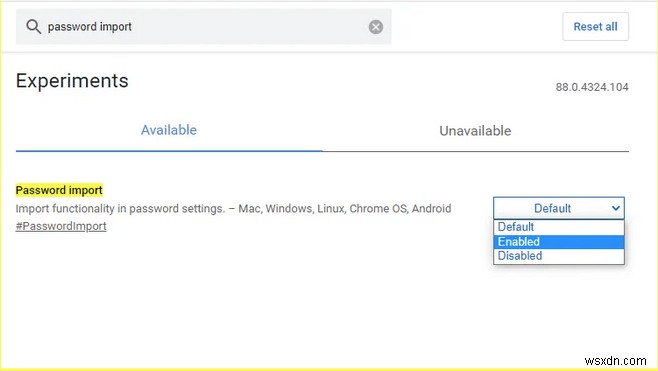
Task: Click version number 88.0.4324.104
Action: (592, 87)
